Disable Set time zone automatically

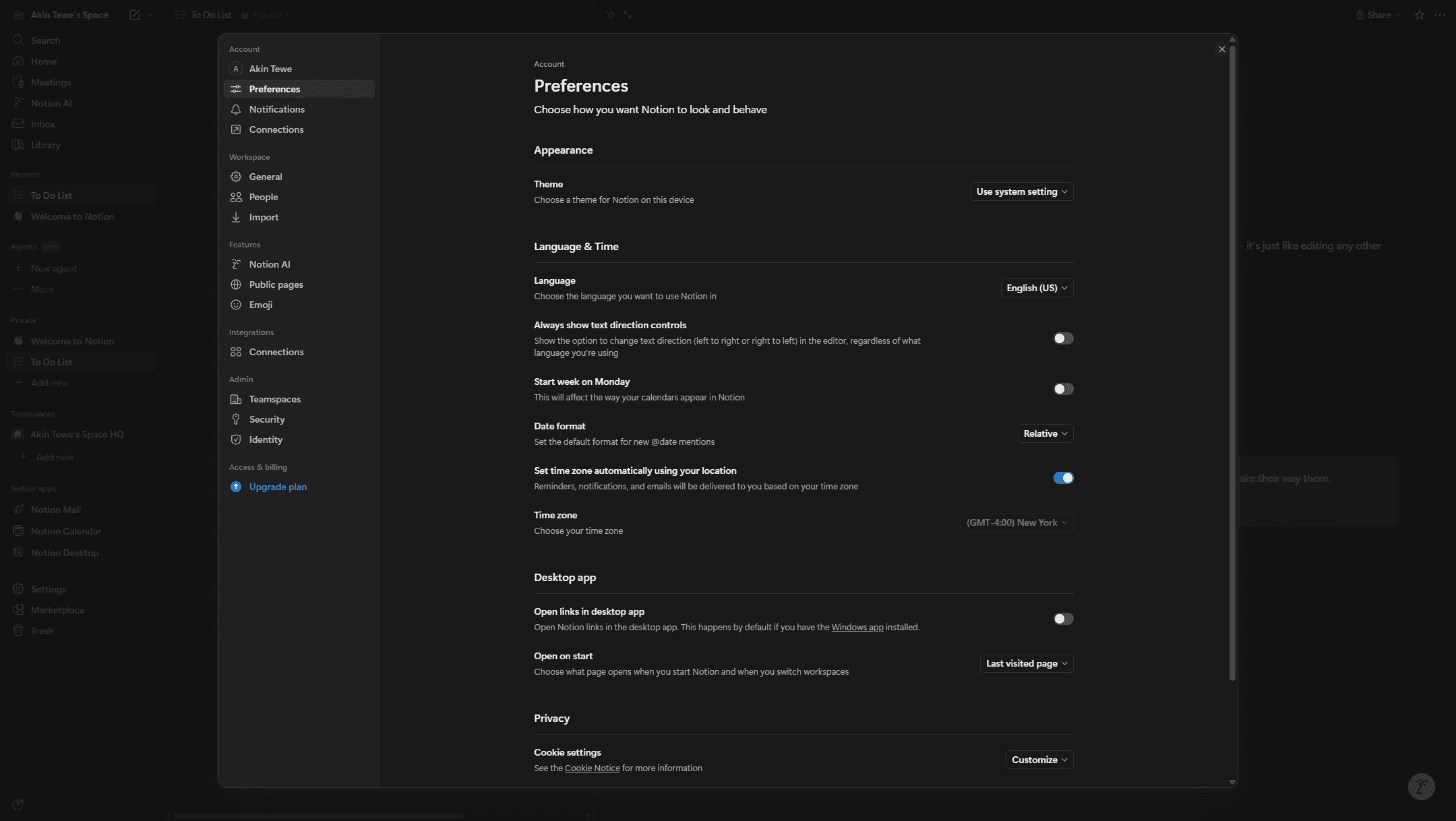1063,478
